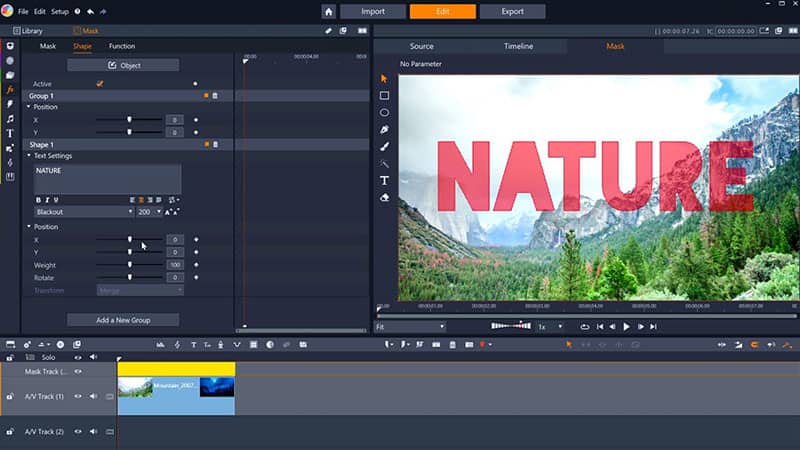Select the Rectangle shape tool
This screenshot has height=450, width=800.
click(384, 96)
